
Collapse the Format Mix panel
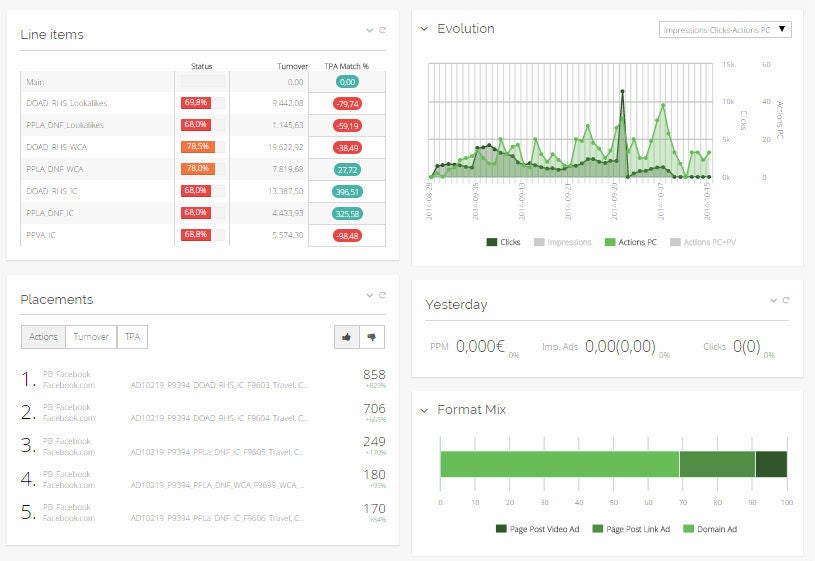click(424, 410)
